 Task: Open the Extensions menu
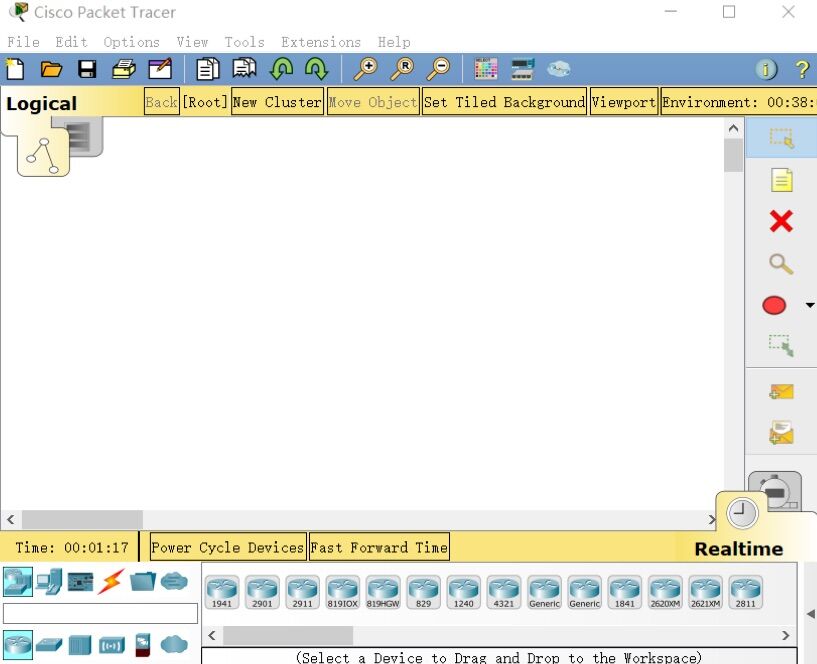click(x=321, y=42)
